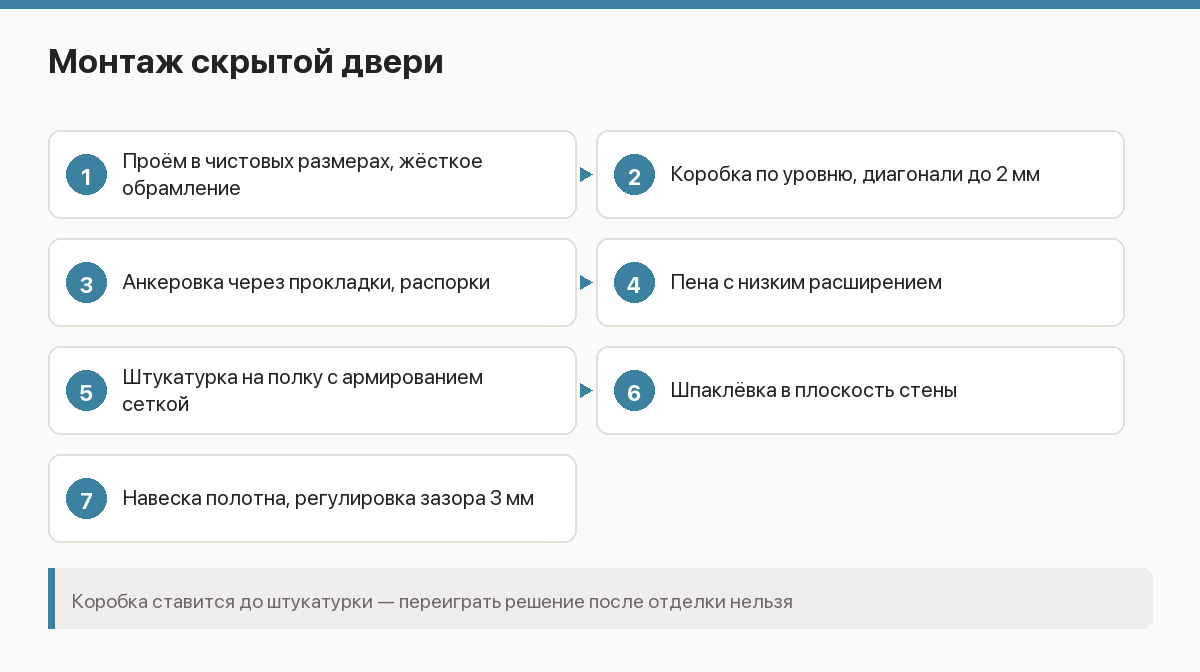Click text "Коробка по уровню, диагонали до 2 мм"
The image size is (1200, 672).
(855, 175)
